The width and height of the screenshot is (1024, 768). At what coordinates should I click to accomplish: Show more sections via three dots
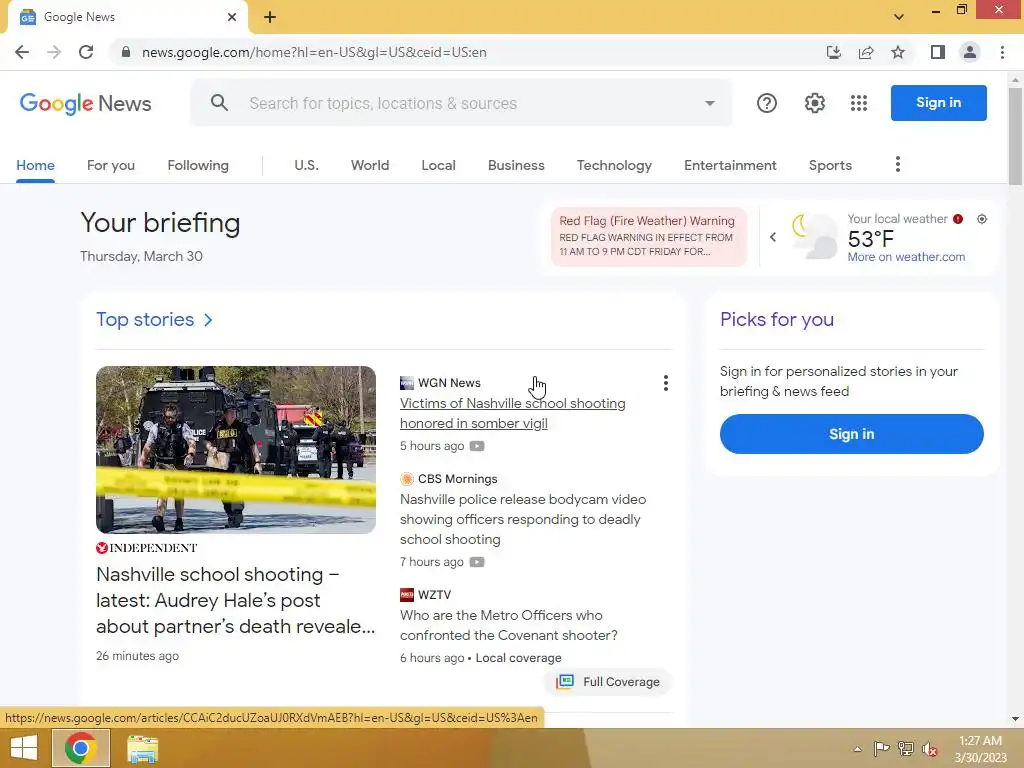[898, 165]
